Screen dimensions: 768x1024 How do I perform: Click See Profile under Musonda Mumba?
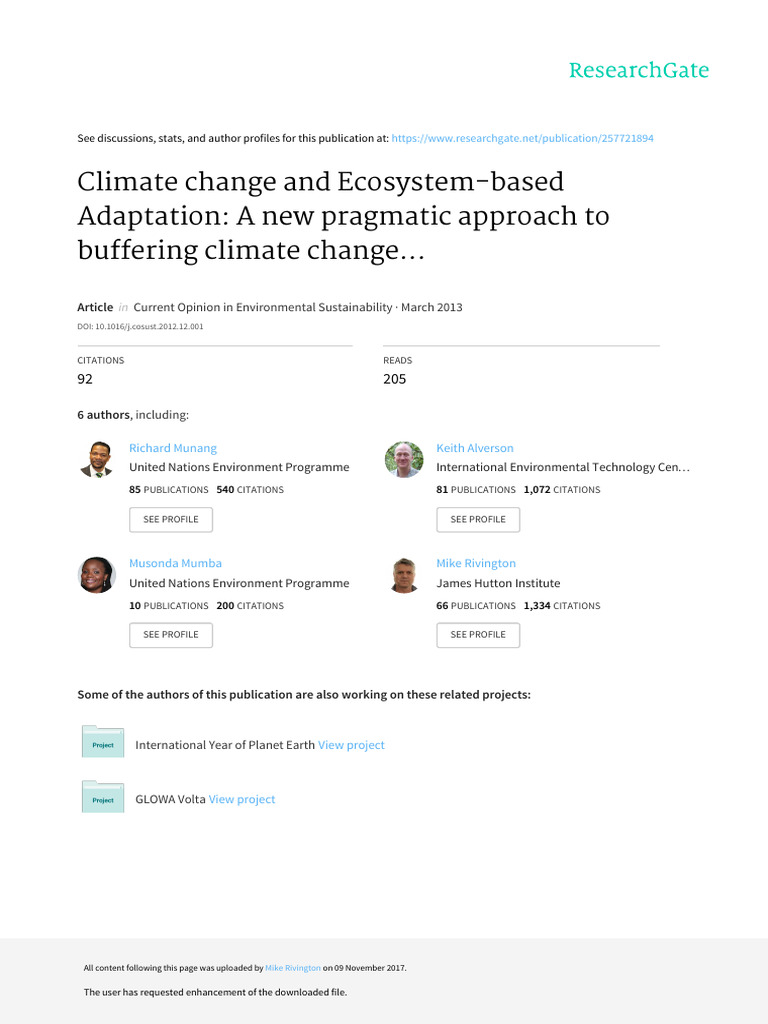[170, 635]
